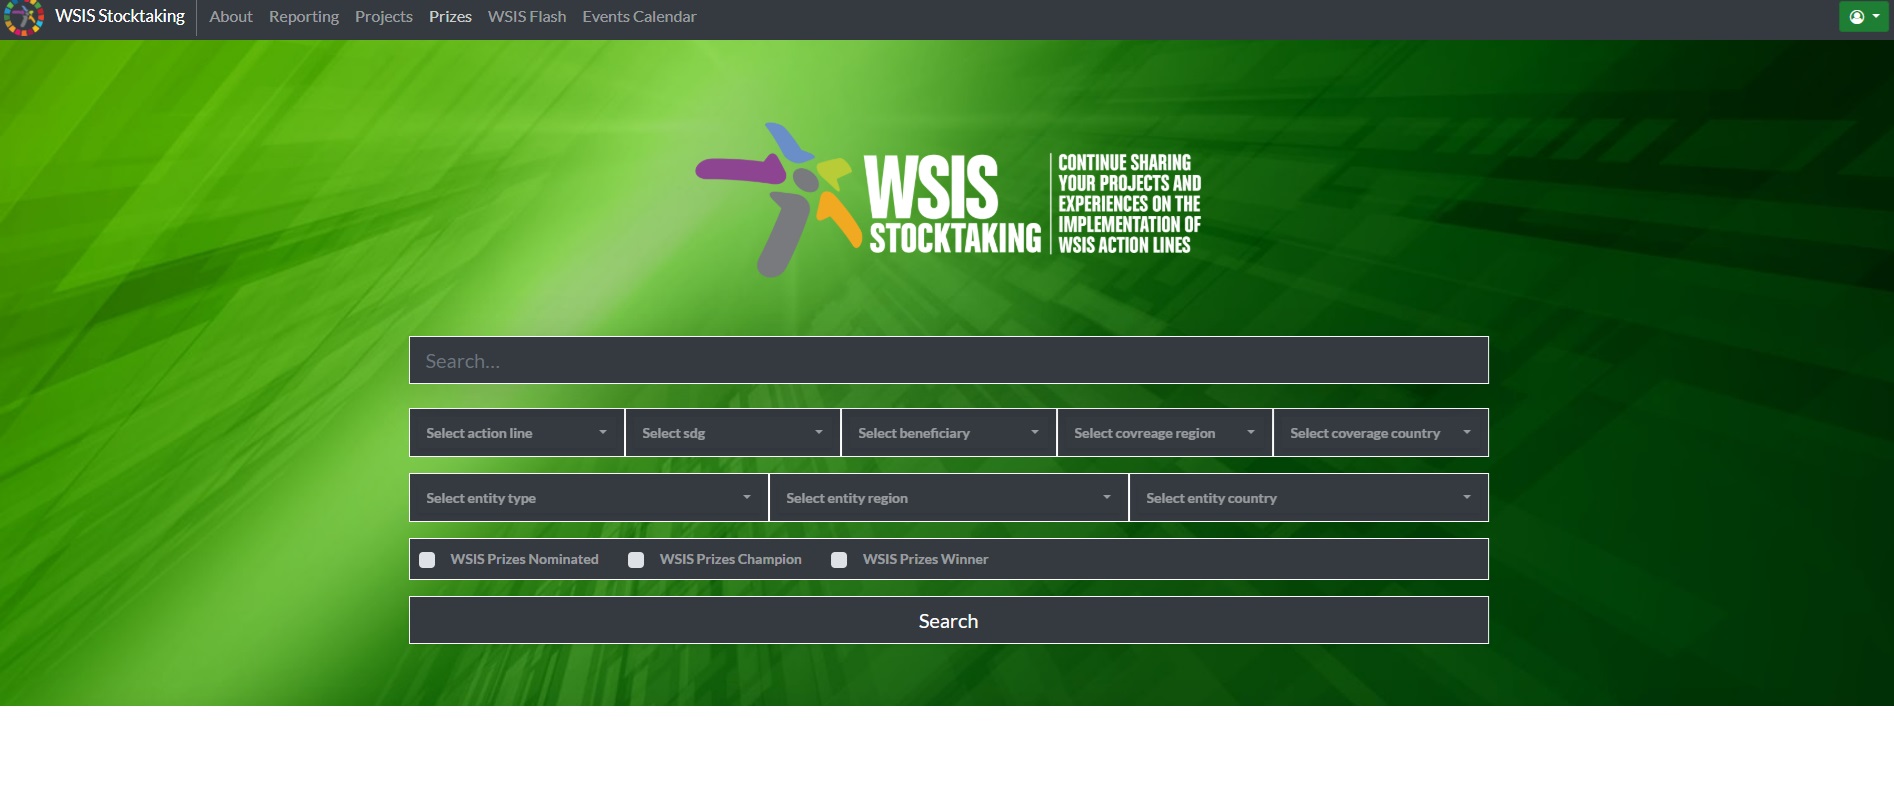Image resolution: width=1894 pixels, height=812 pixels.
Task: Check the WSIS Prizes Winner checkbox
Action: click(x=839, y=560)
